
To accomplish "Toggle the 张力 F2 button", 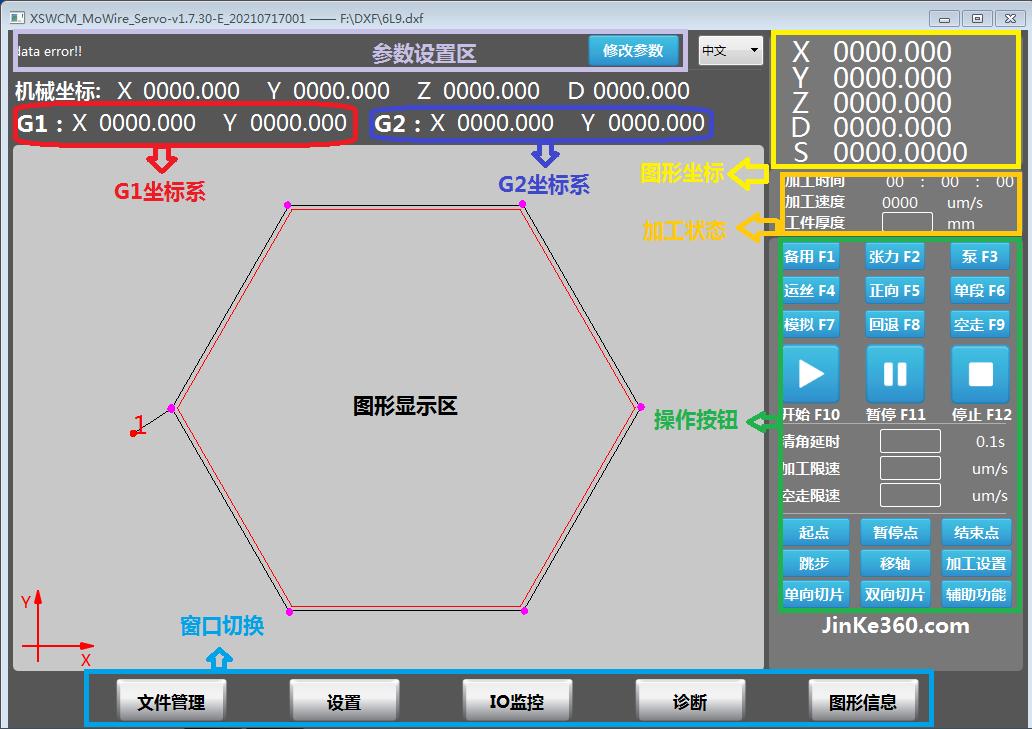I will (x=895, y=257).
